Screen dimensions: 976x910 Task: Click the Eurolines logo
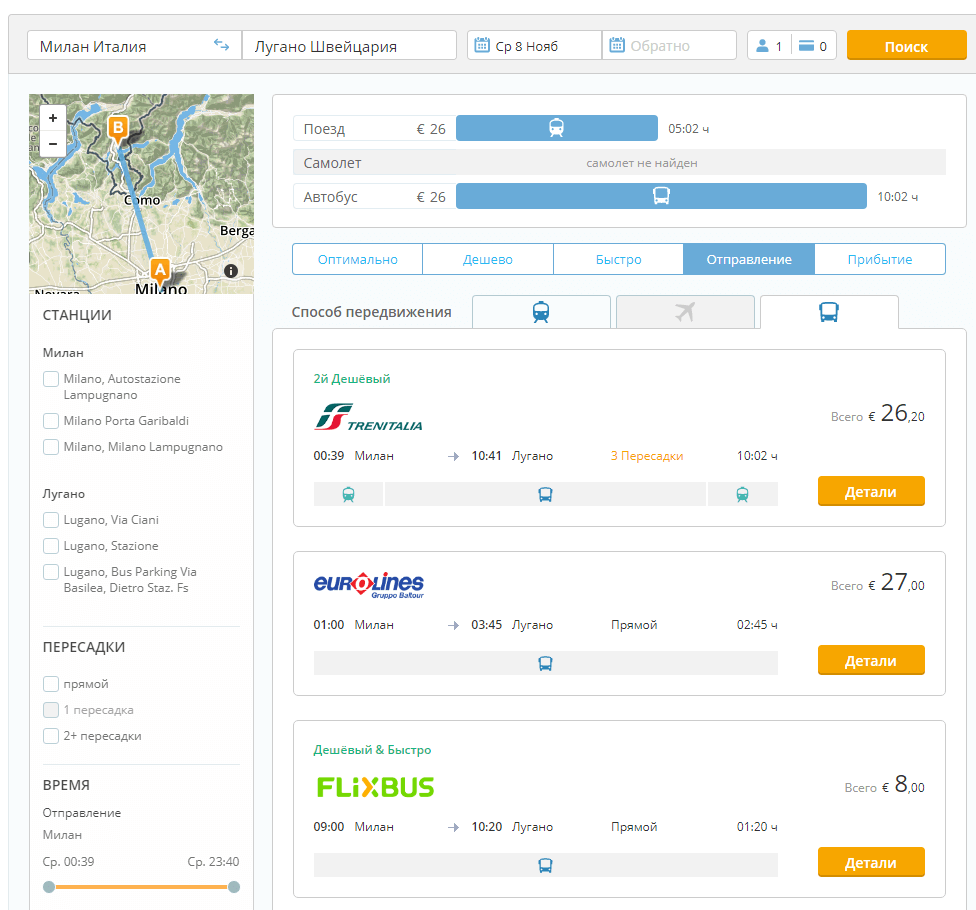pyautogui.click(x=368, y=585)
